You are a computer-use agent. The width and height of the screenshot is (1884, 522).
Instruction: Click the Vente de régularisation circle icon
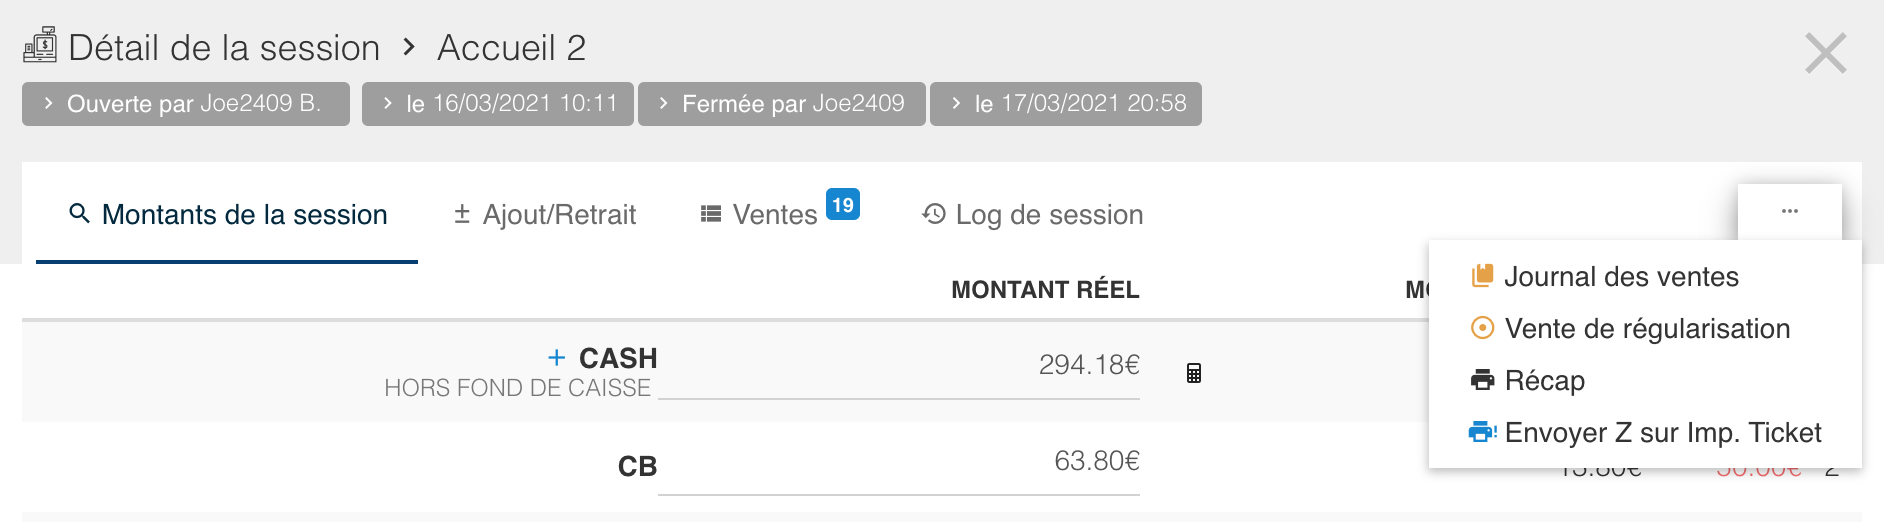coord(1482,328)
